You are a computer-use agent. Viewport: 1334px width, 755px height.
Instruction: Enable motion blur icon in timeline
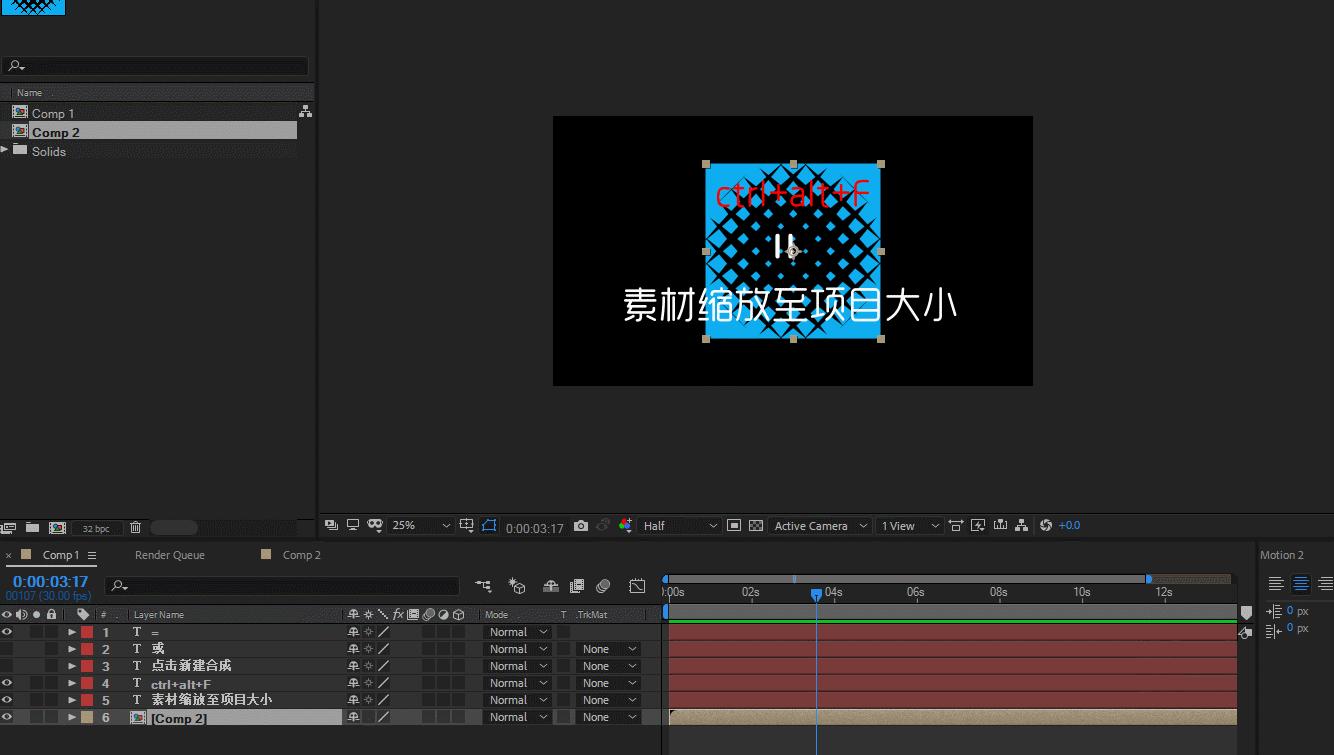(x=603, y=586)
